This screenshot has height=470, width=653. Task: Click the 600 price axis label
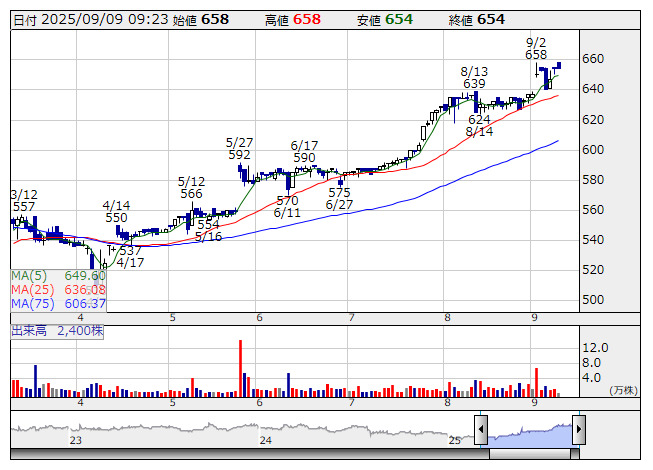(593, 149)
